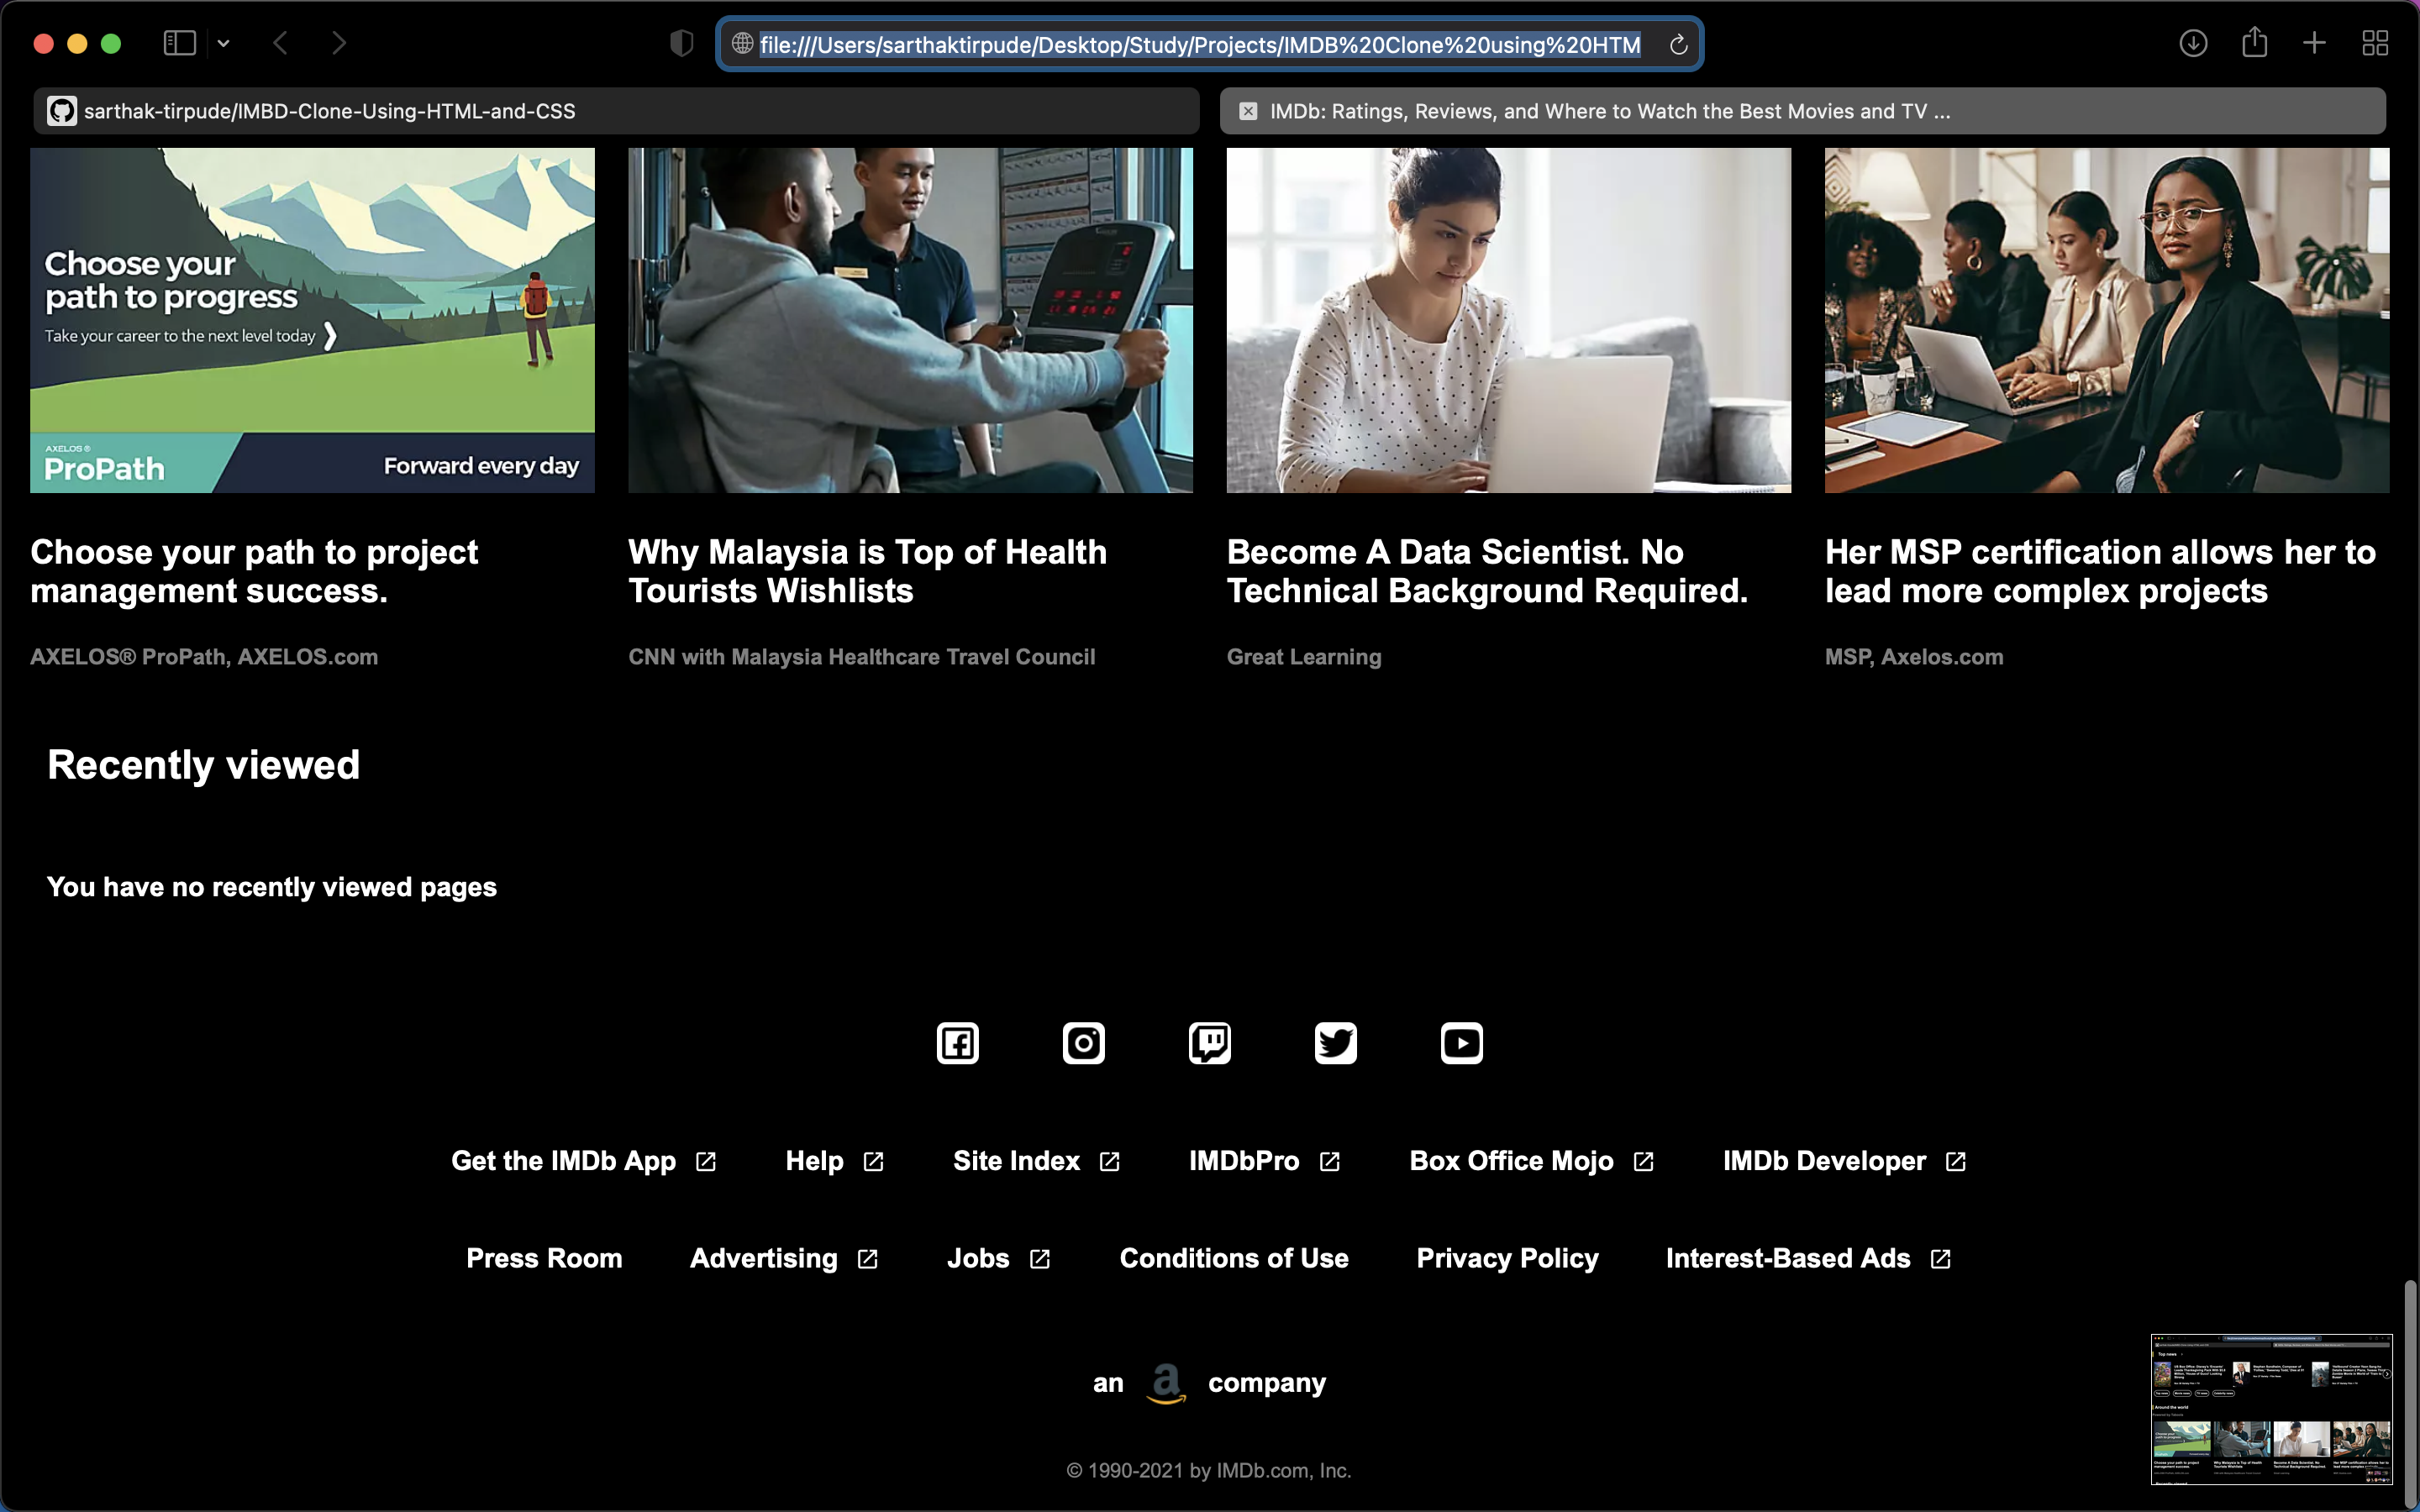This screenshot has height=1512, width=2420.
Task: Click the Twitter bird icon
Action: click(x=1335, y=1043)
